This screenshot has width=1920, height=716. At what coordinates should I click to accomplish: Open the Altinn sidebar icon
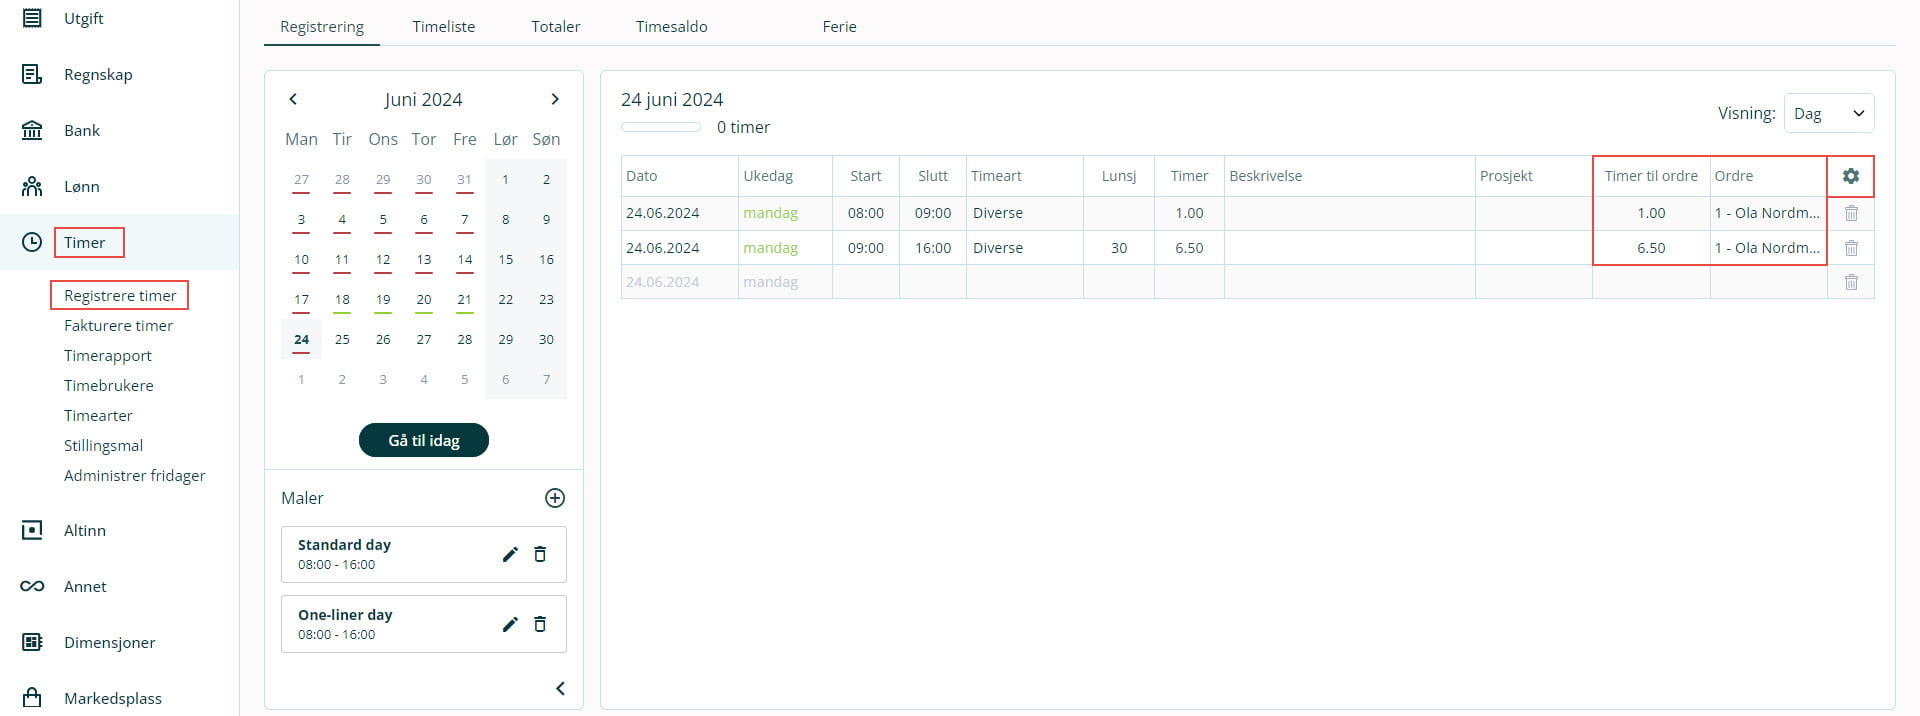click(32, 530)
